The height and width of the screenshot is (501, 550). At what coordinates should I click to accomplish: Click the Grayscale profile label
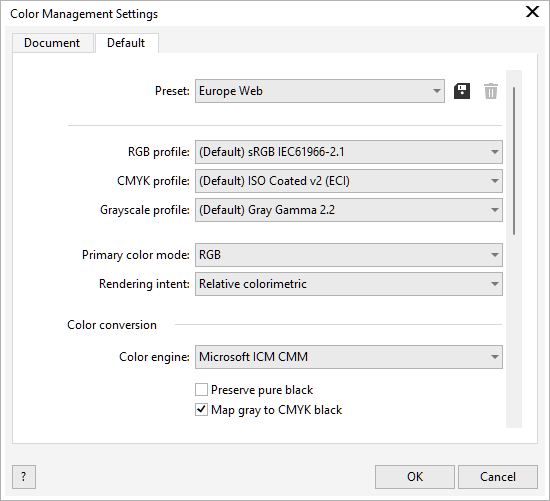pos(145,210)
